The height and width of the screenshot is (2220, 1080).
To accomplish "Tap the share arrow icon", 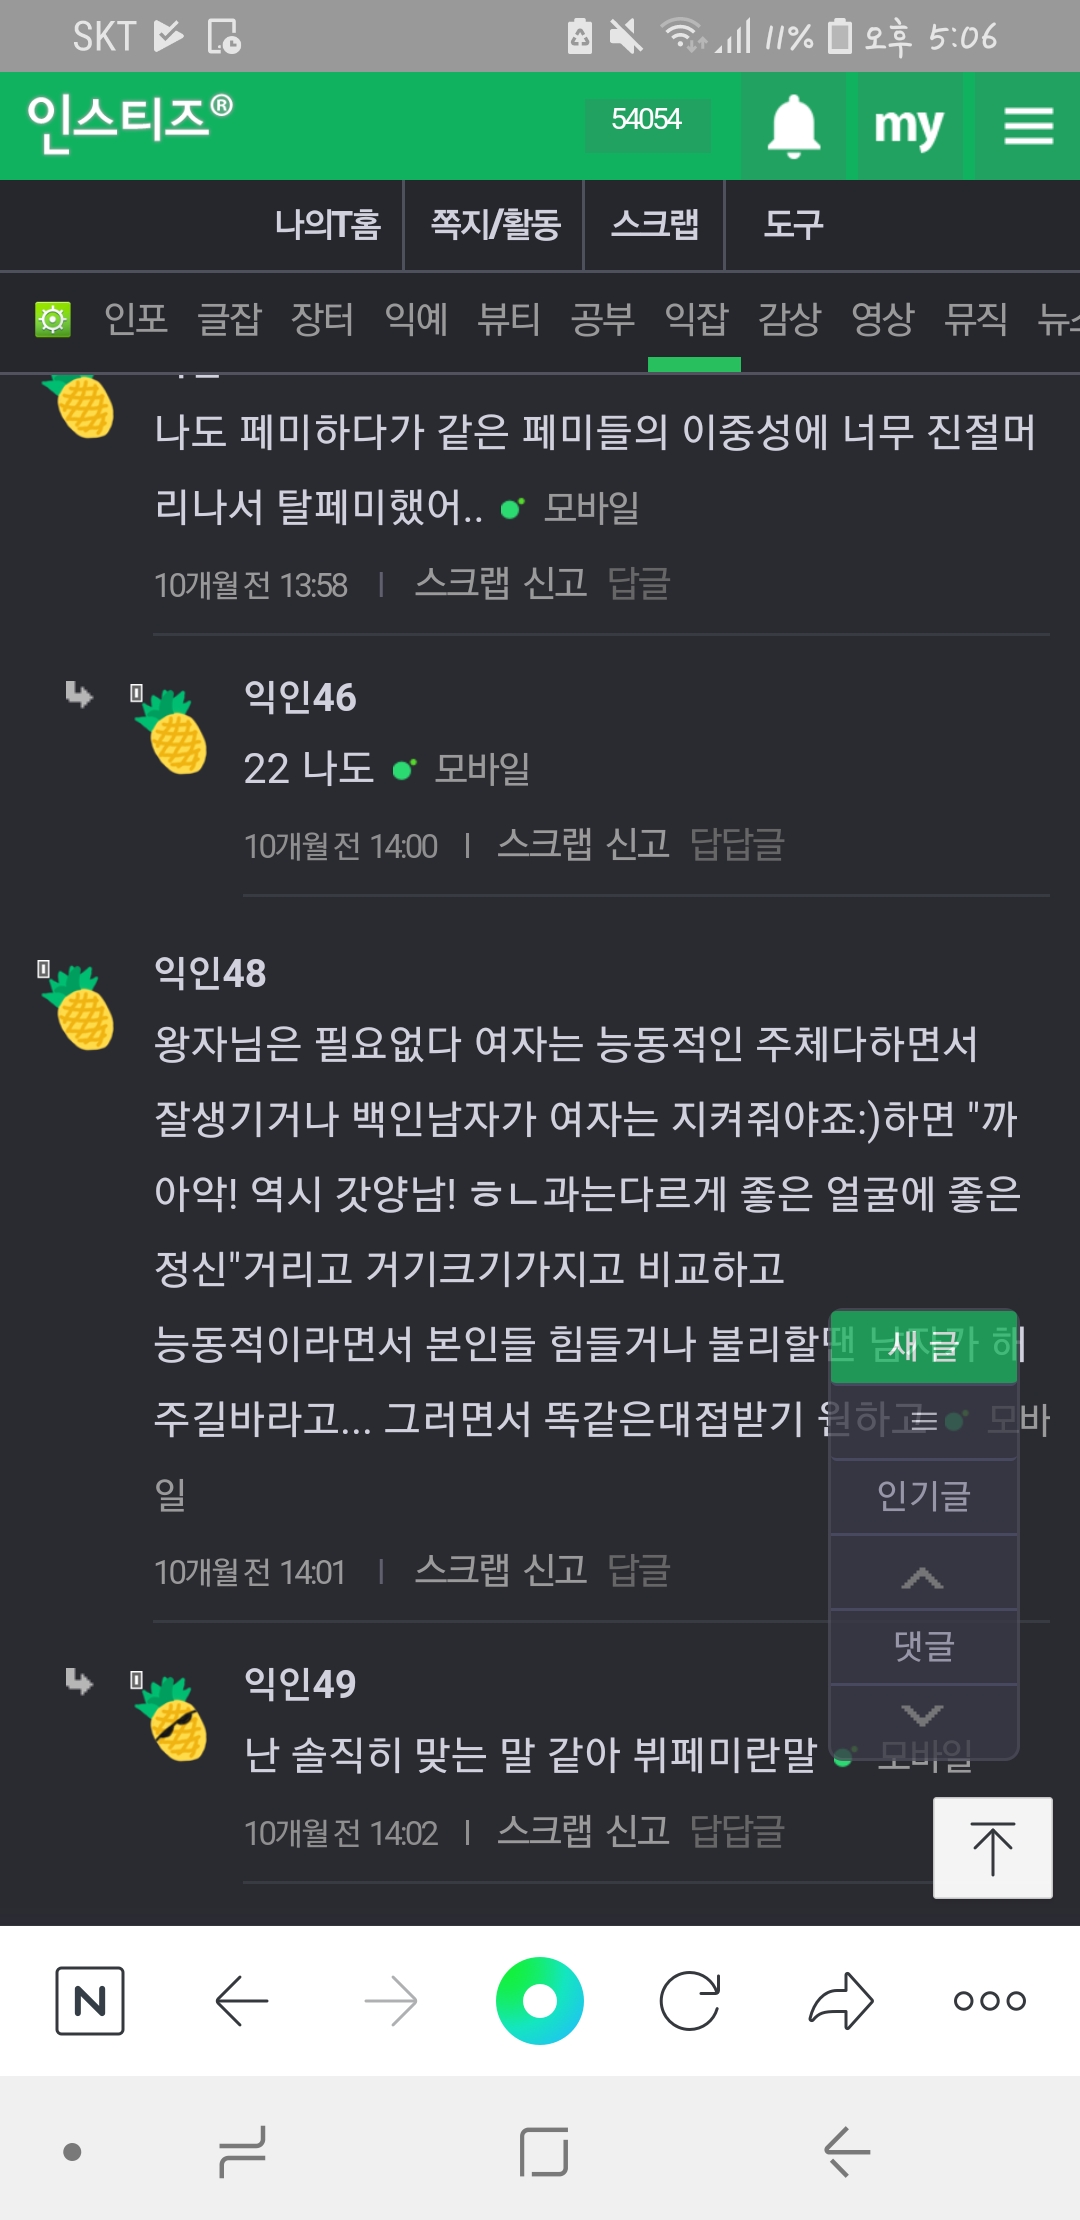I will 841,2001.
